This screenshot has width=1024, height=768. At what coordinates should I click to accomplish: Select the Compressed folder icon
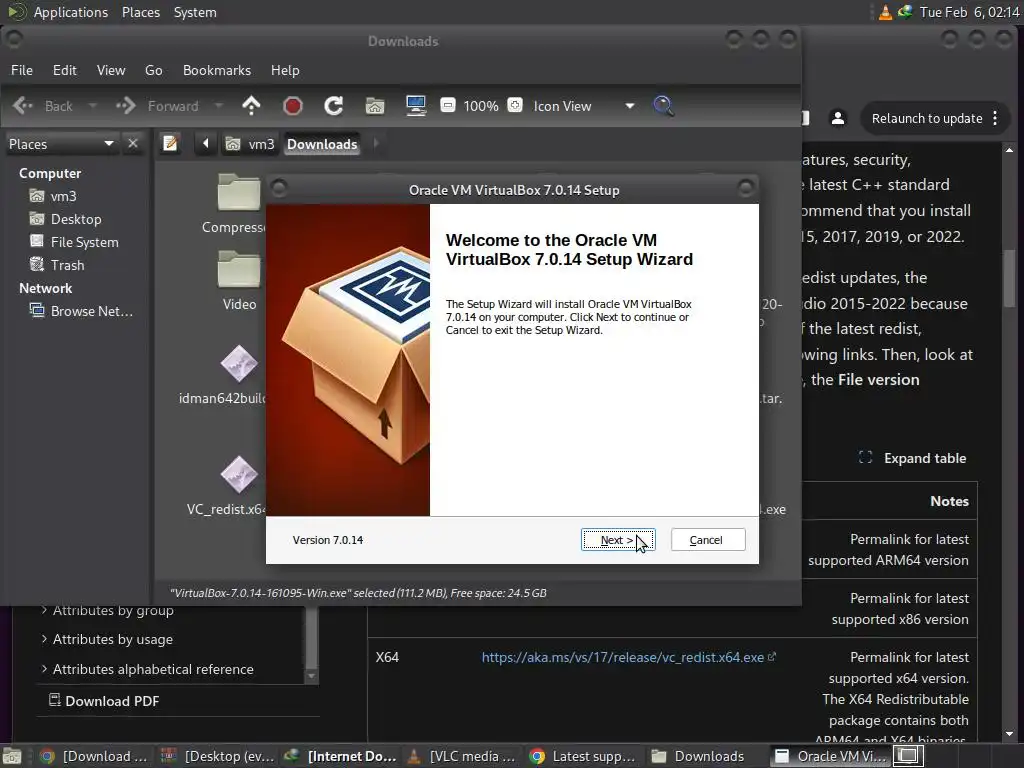click(x=239, y=192)
